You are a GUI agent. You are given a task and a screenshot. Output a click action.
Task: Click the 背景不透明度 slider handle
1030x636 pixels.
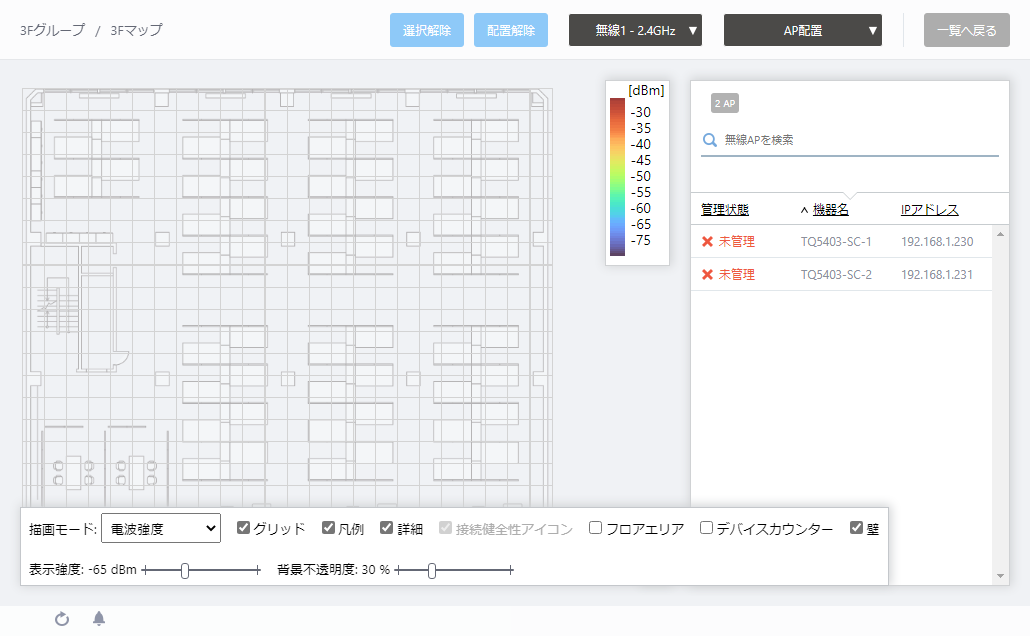(x=432, y=570)
